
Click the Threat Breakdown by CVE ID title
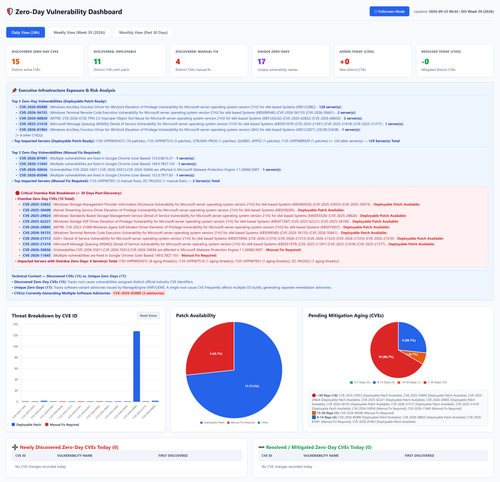pos(45,316)
